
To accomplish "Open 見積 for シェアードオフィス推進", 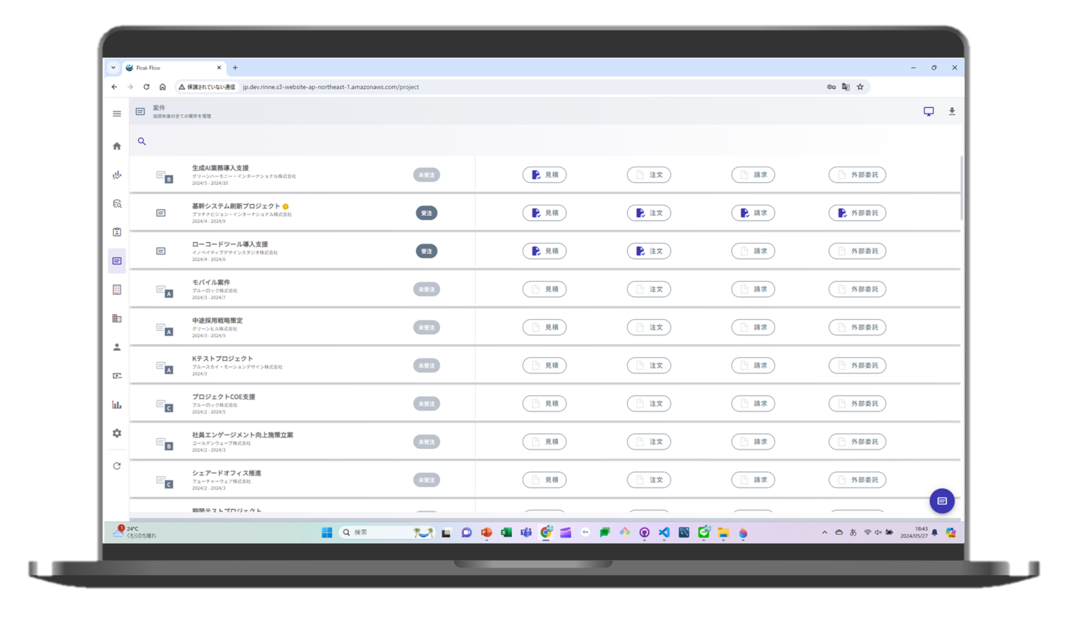I will click(545, 480).
